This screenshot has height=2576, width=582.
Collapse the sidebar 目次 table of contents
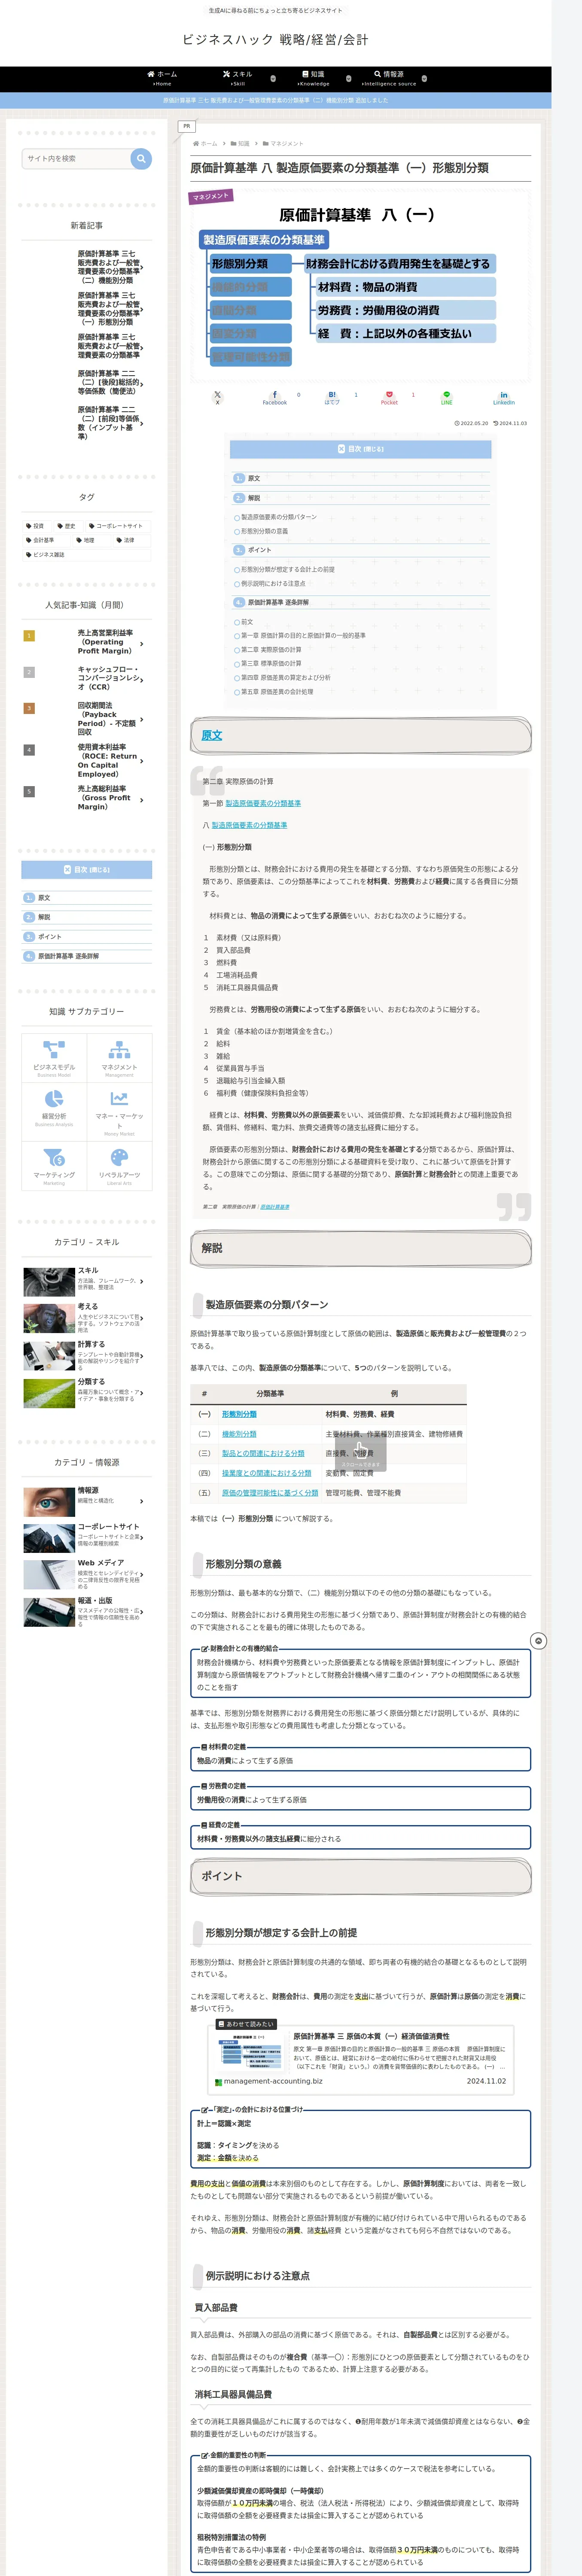click(x=87, y=870)
